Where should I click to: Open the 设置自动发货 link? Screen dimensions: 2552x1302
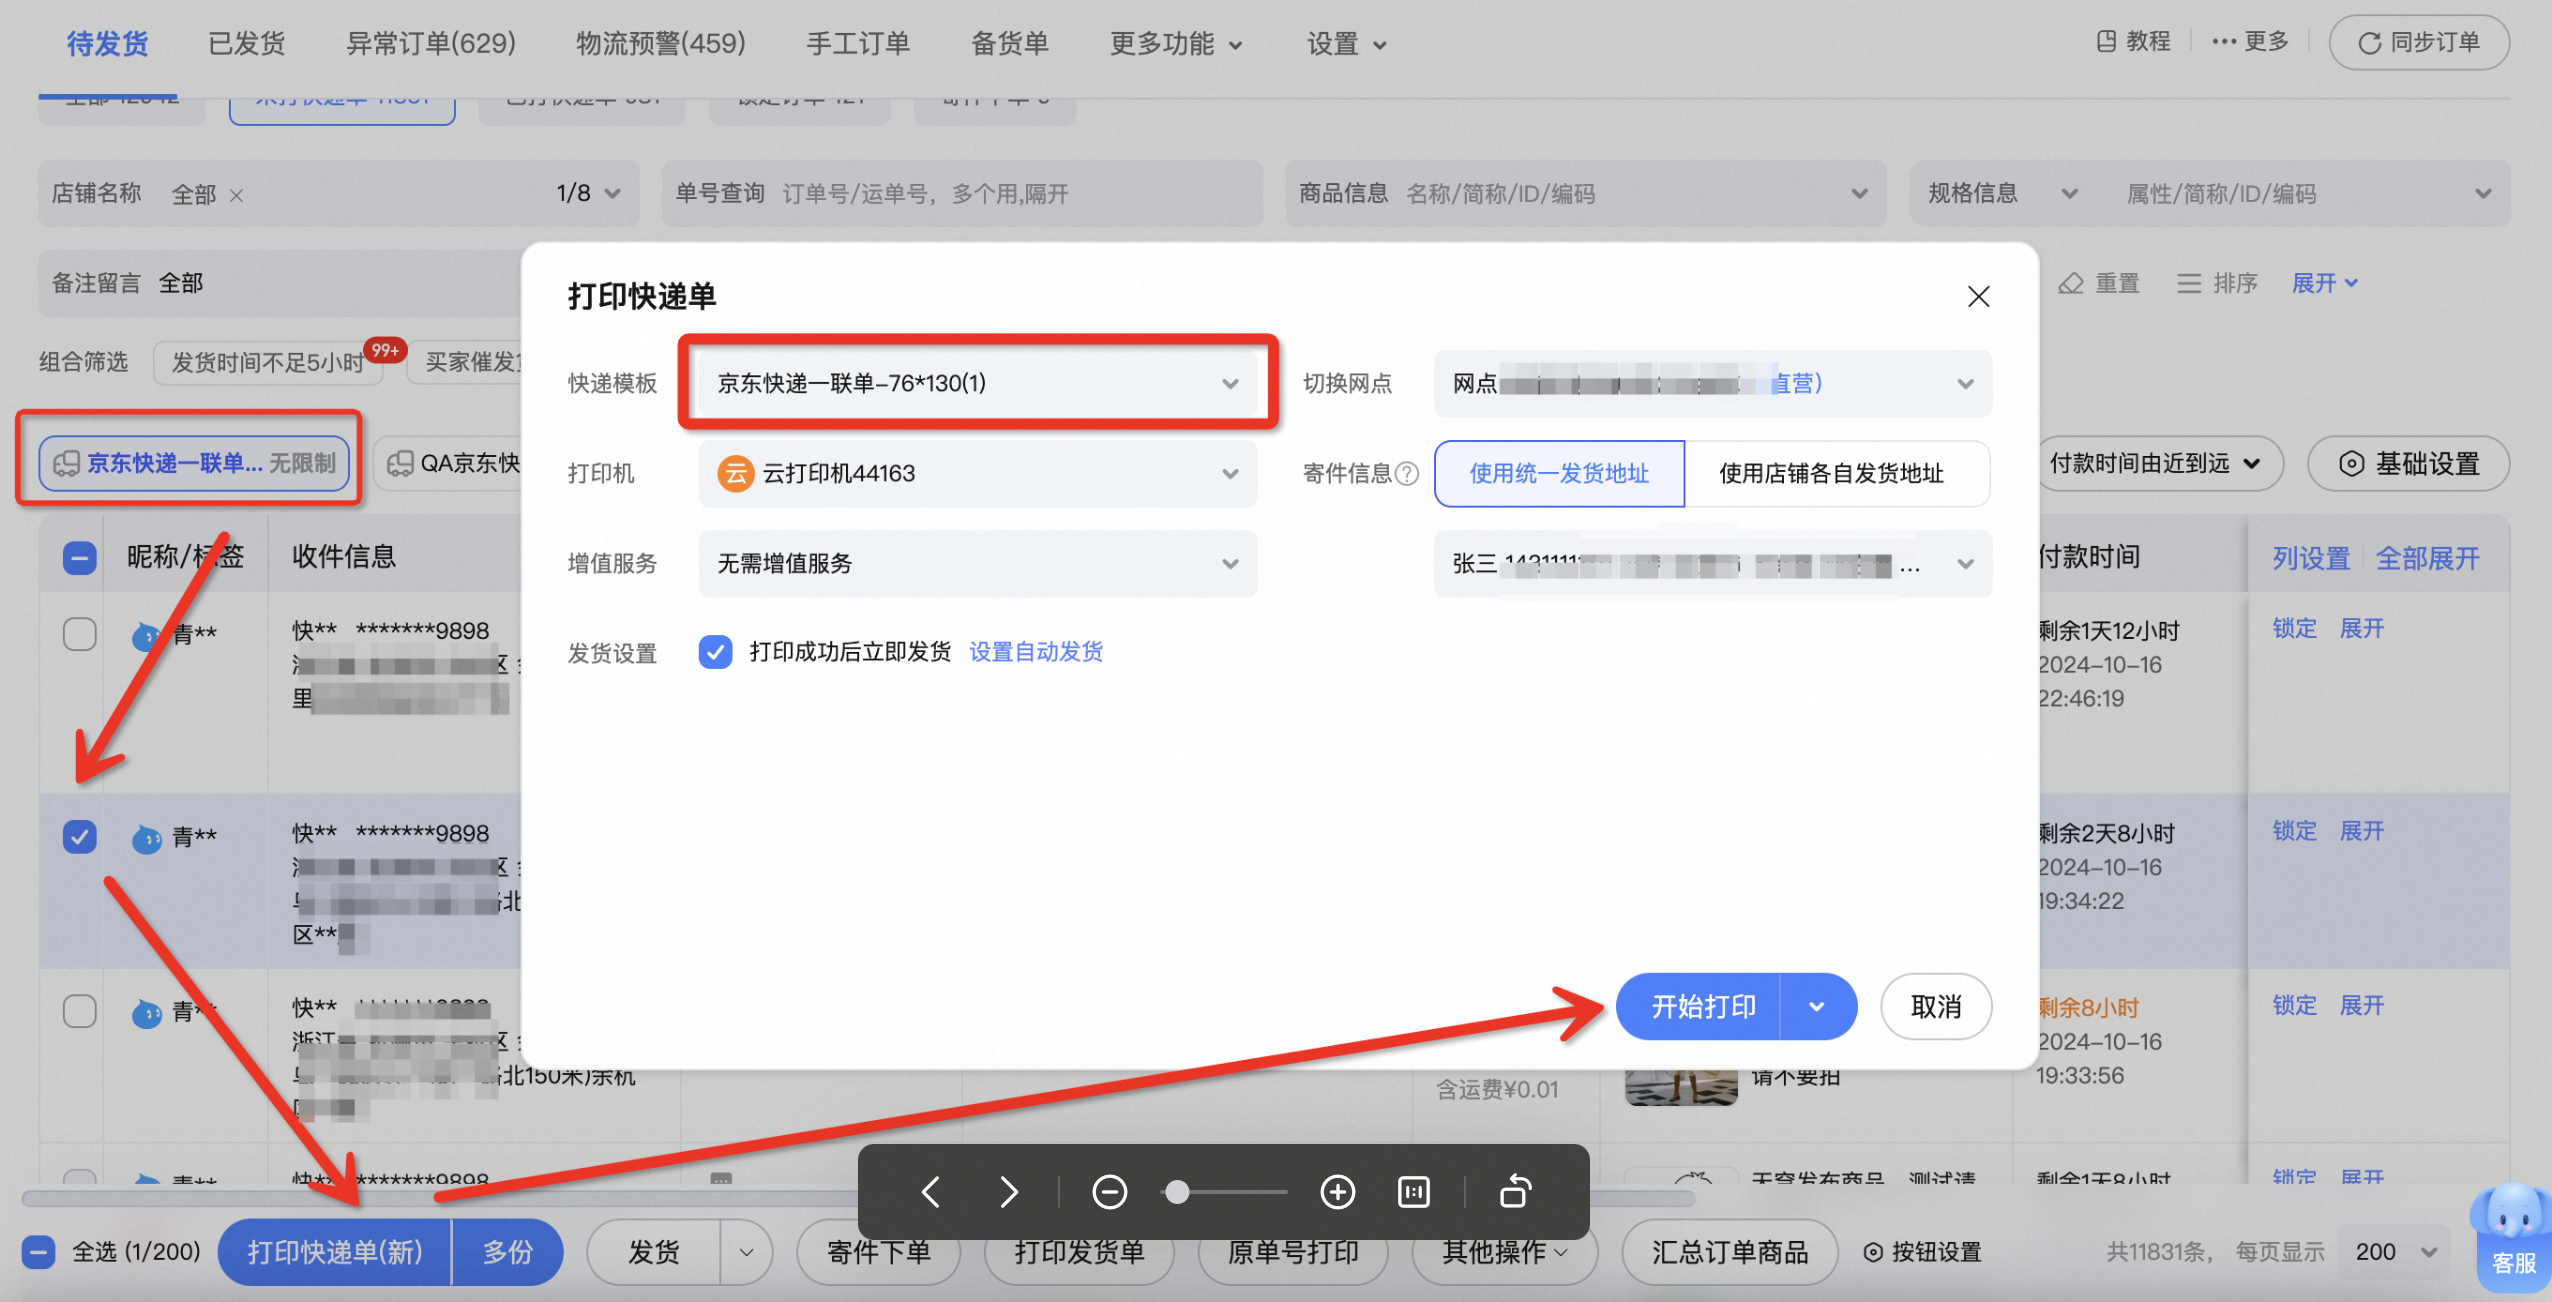(x=1036, y=652)
